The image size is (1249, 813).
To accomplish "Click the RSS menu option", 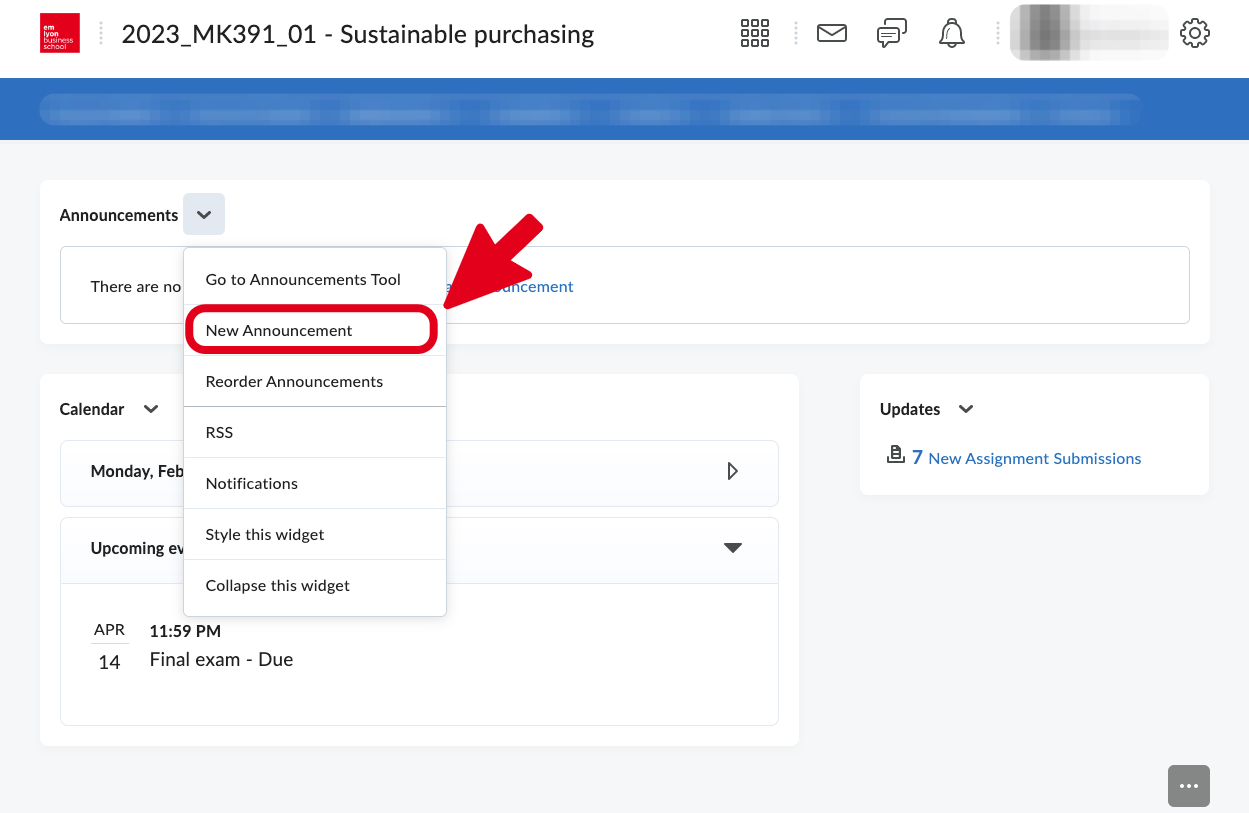I will pyautogui.click(x=219, y=433).
